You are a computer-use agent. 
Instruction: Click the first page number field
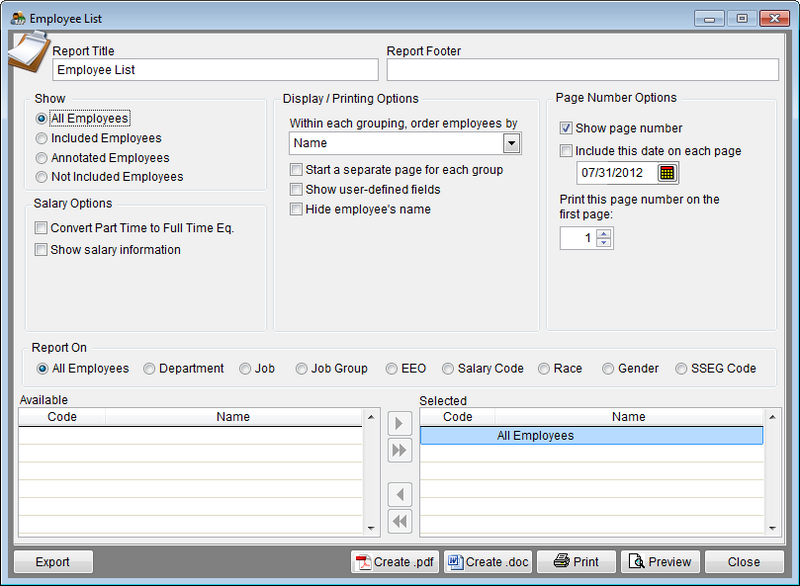click(578, 238)
